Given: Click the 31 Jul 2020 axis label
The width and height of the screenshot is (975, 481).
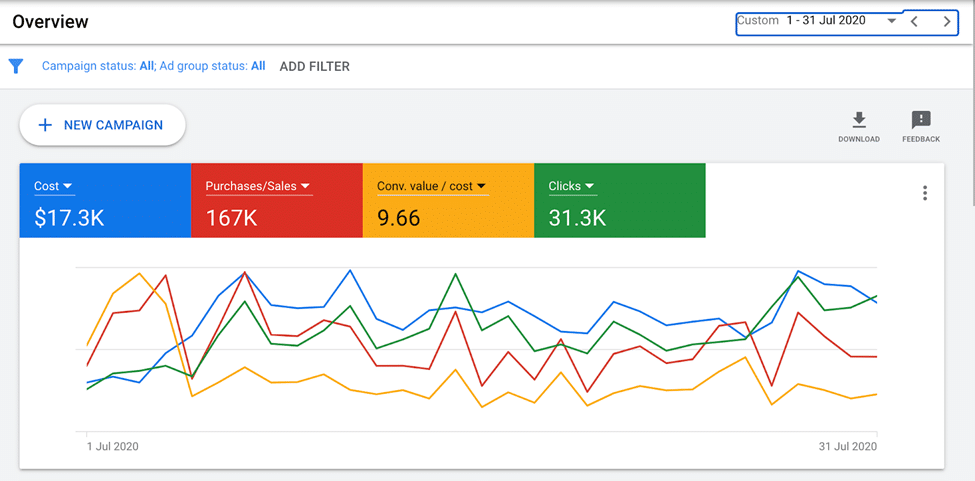Looking at the screenshot, I should pos(848,446).
